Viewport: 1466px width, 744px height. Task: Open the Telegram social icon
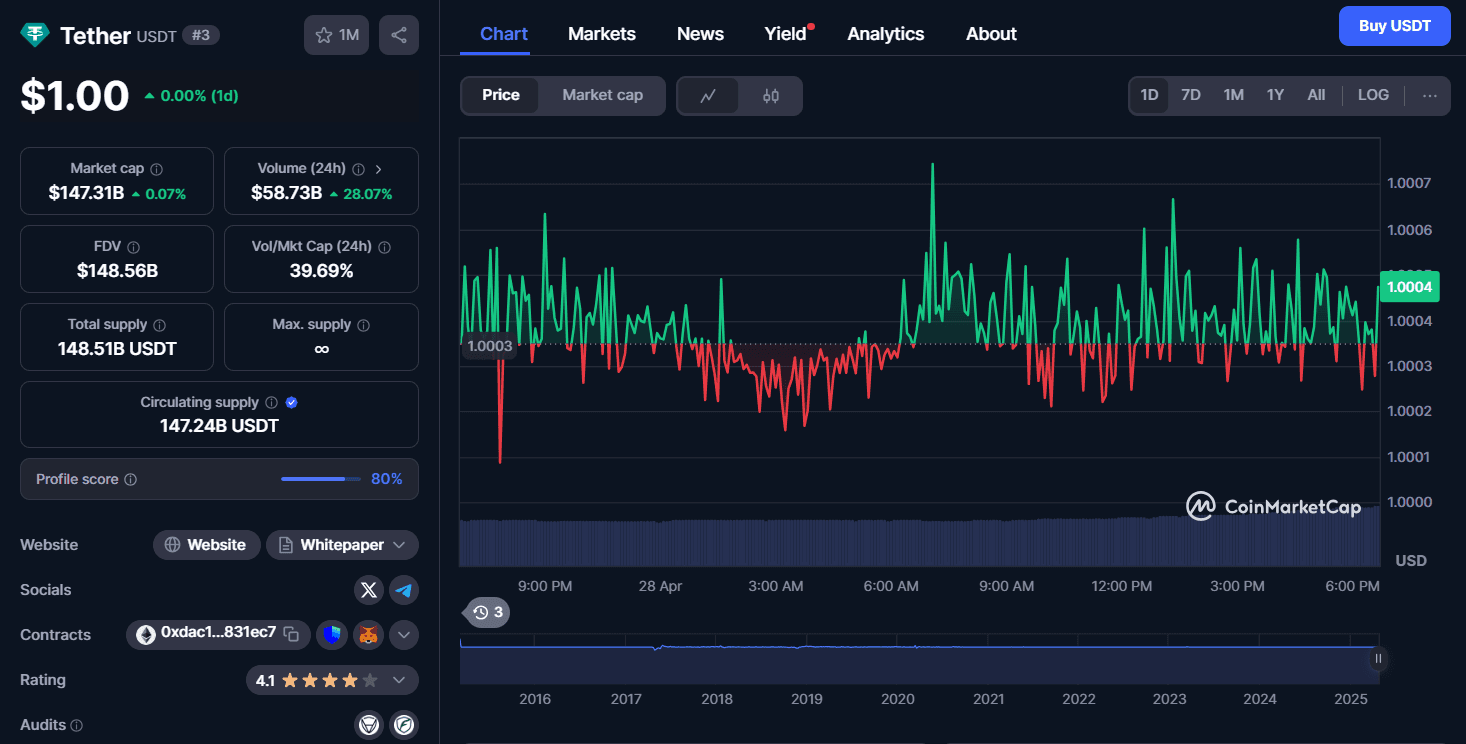[x=404, y=590]
